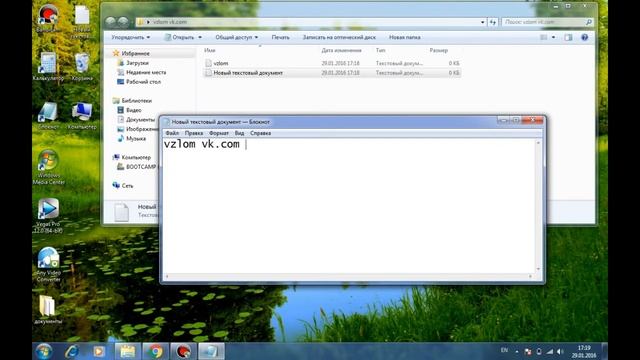640x360 pixels.
Task: Click the Explorer forward navigation arrow
Action: (123, 22)
